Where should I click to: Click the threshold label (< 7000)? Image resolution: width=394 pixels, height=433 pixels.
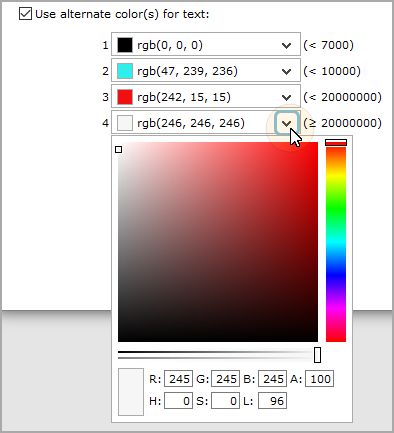click(x=328, y=45)
